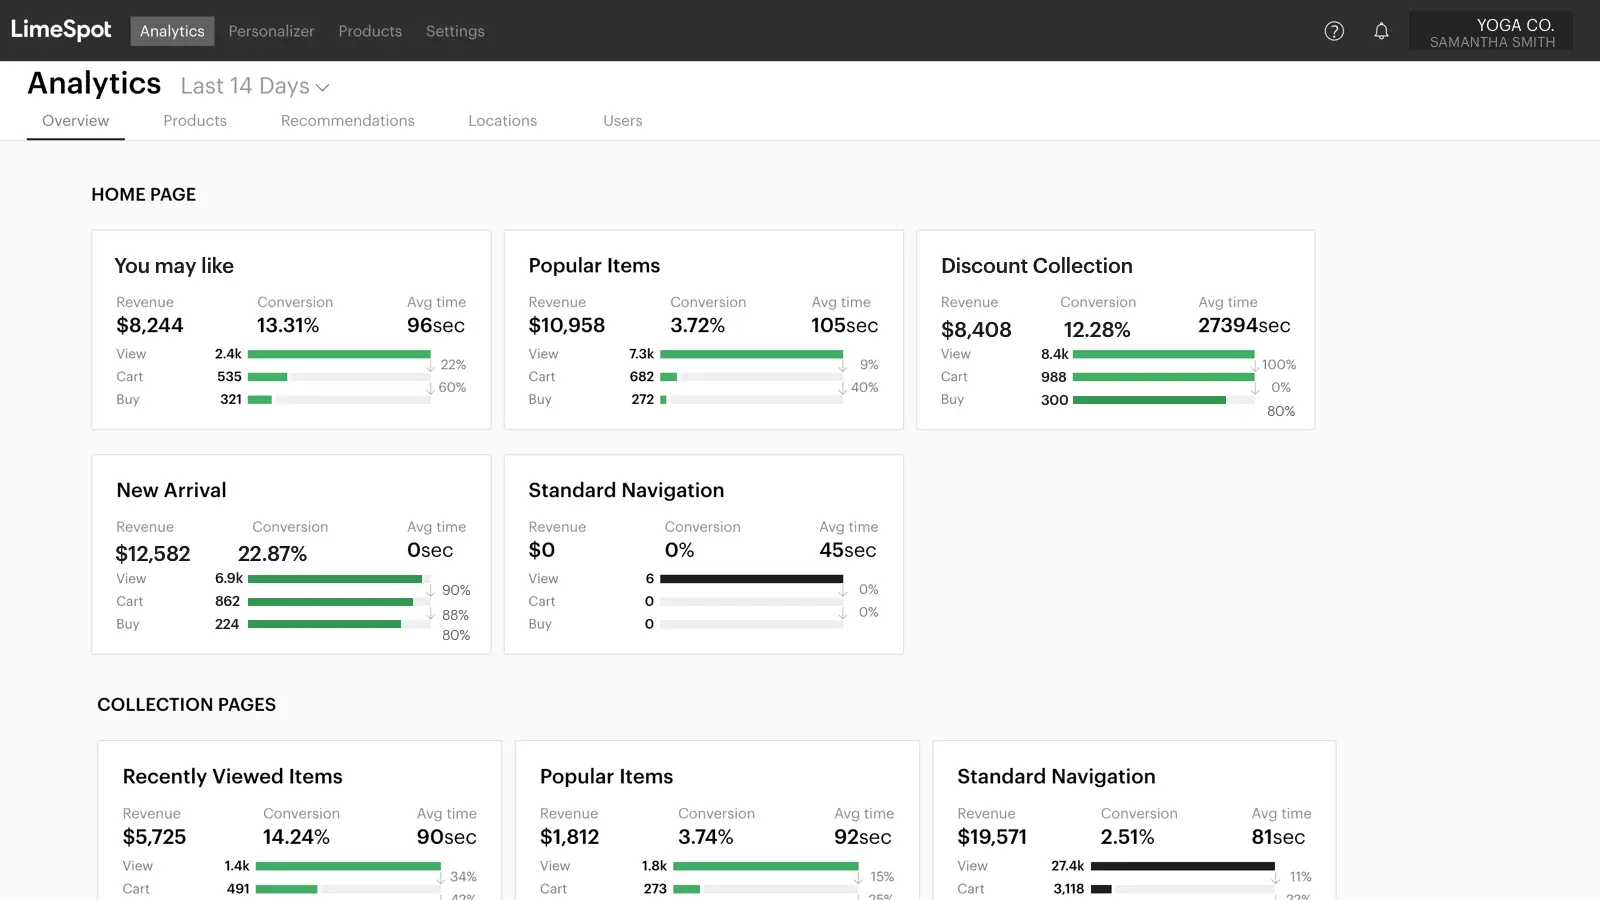Open the Personalizer section
This screenshot has width=1600, height=900.
pyautogui.click(x=271, y=31)
